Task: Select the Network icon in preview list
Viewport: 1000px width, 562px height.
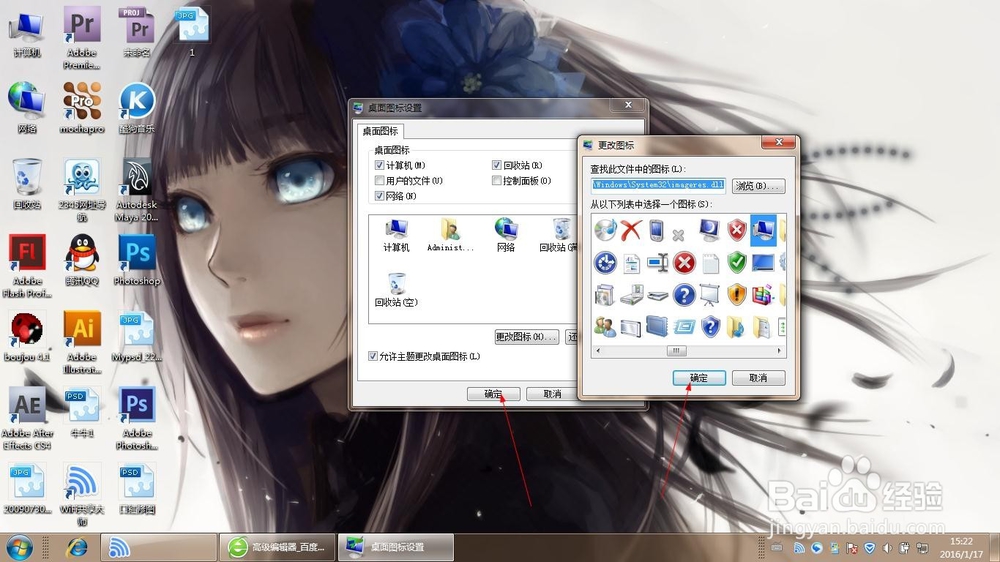Action: click(506, 234)
